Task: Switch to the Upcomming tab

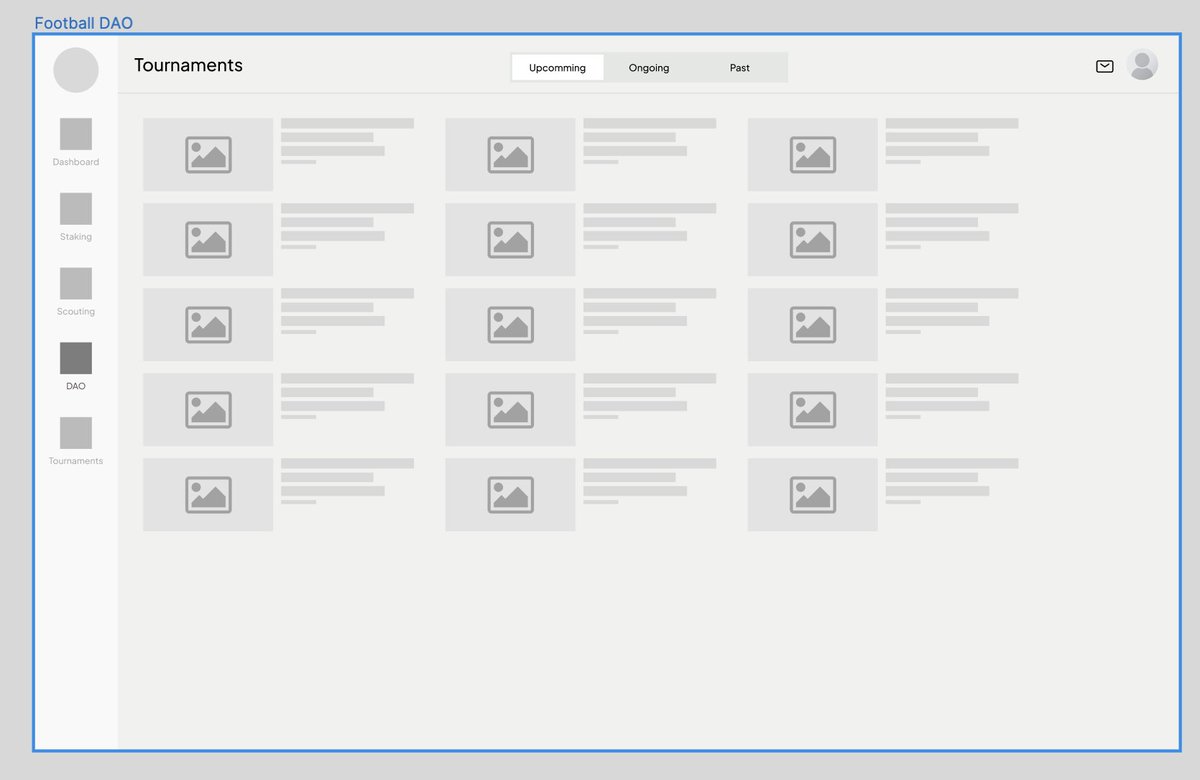Action: click(557, 68)
